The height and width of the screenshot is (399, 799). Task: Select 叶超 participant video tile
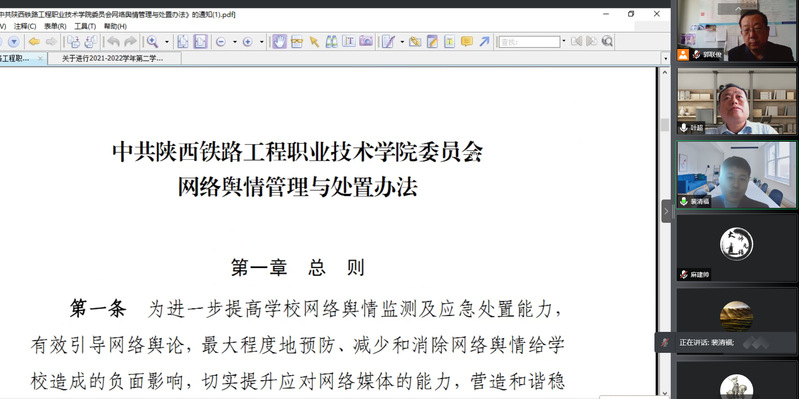click(x=736, y=101)
